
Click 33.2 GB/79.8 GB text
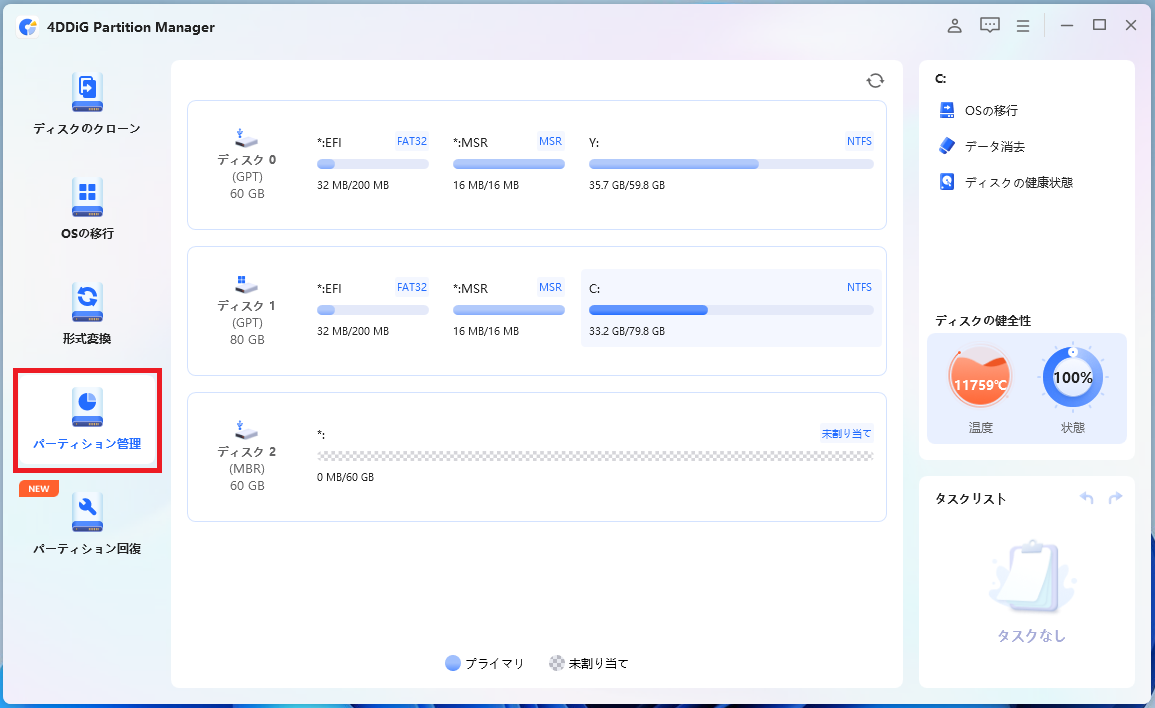click(x=627, y=332)
